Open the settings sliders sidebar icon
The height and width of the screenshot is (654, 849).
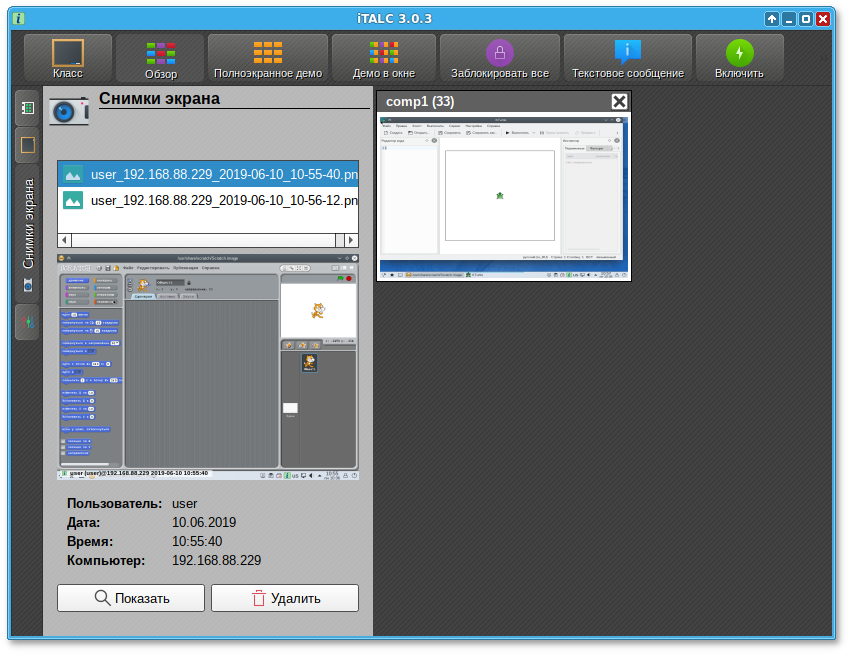tap(28, 322)
